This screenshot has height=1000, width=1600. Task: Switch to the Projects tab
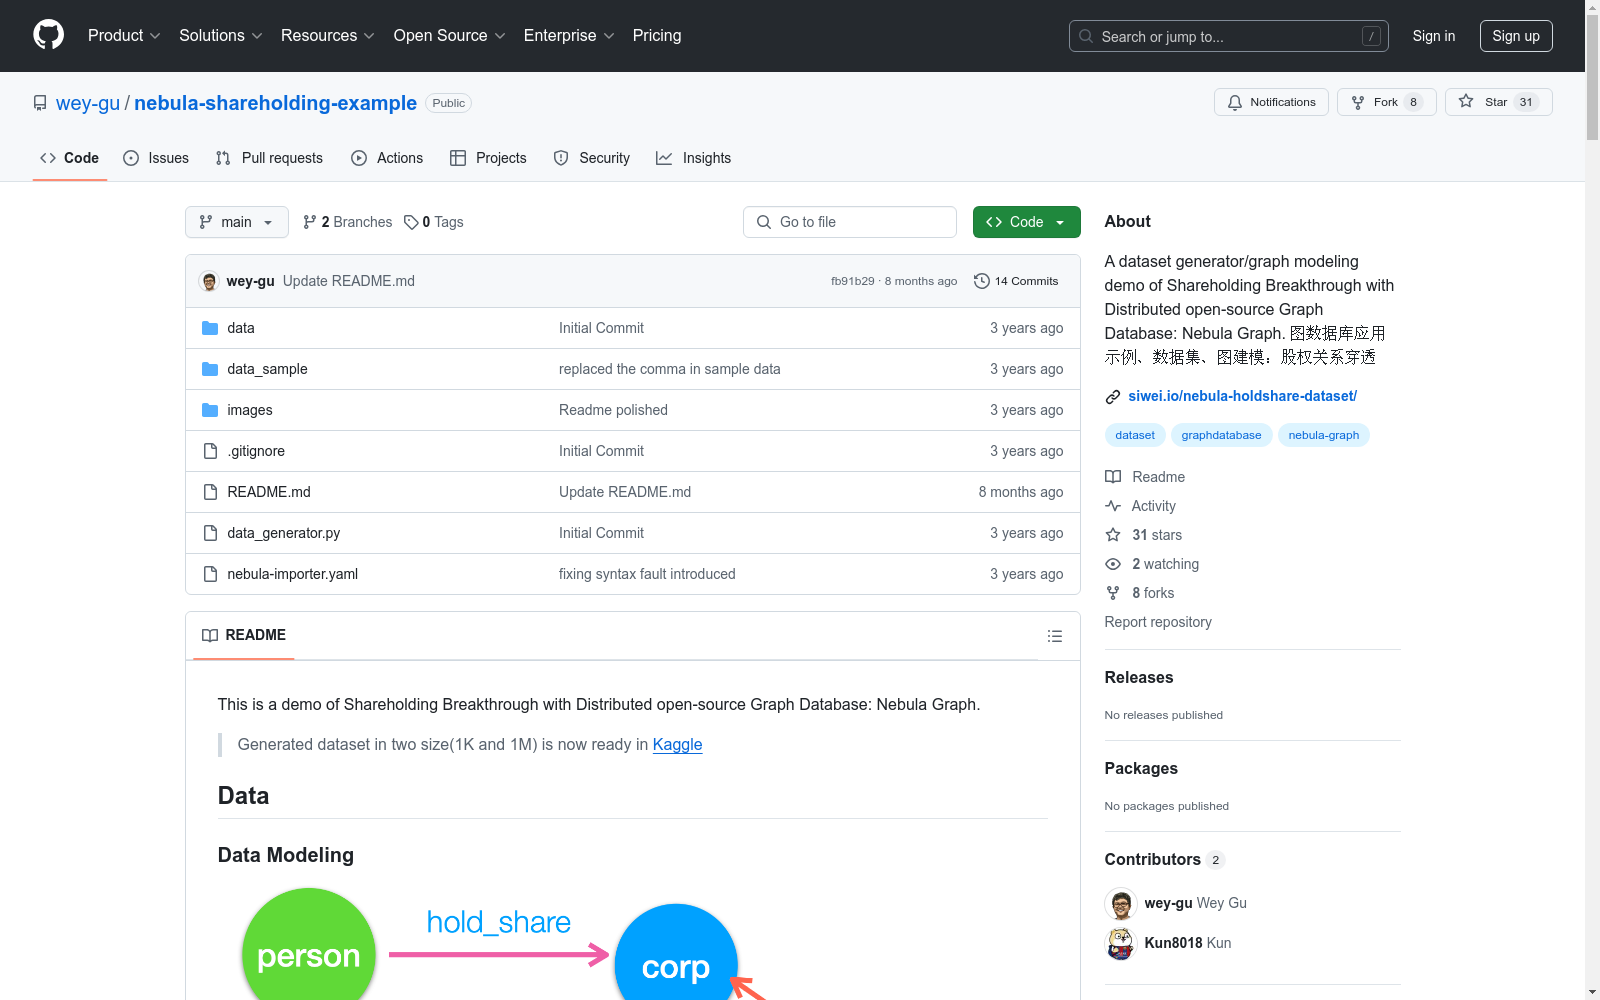488,158
